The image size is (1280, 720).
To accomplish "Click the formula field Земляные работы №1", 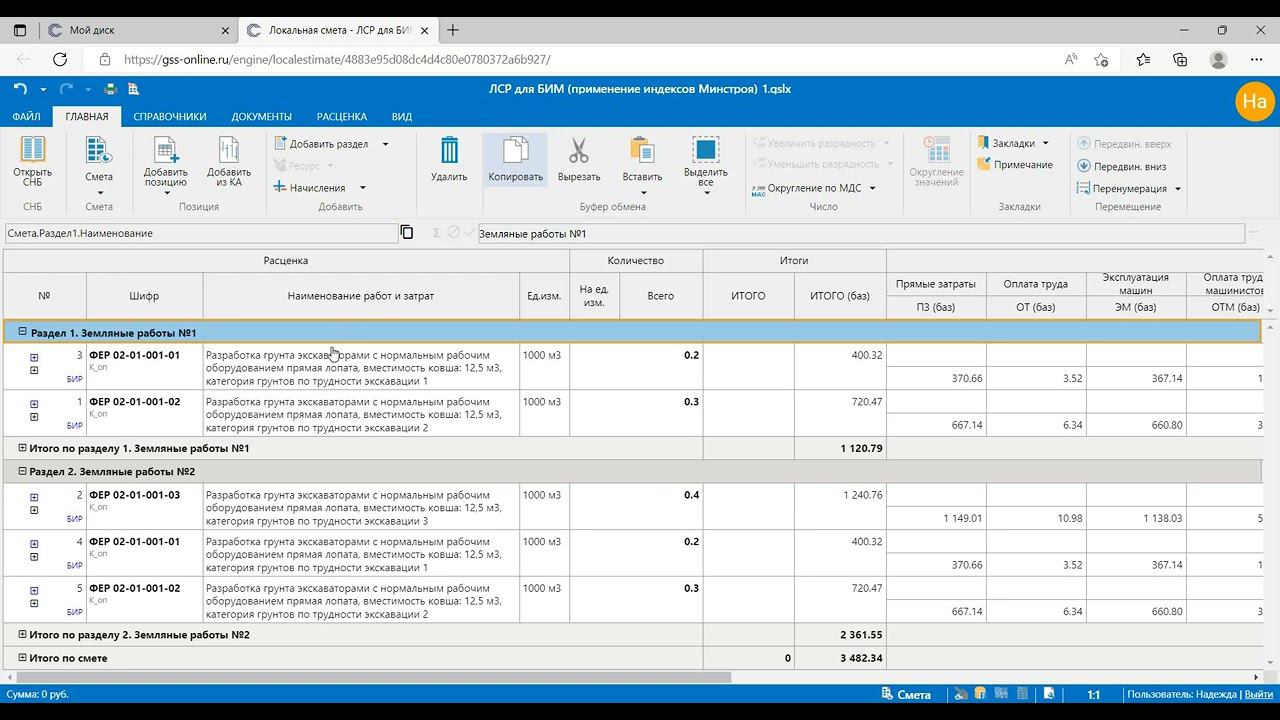I will [860, 233].
